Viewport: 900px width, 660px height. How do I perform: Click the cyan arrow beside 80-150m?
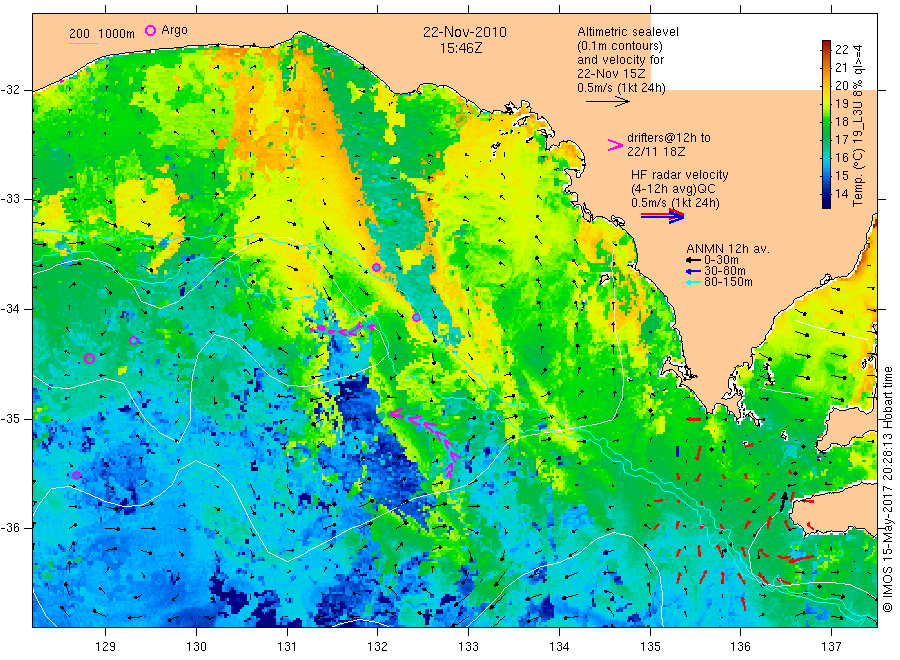tap(693, 282)
